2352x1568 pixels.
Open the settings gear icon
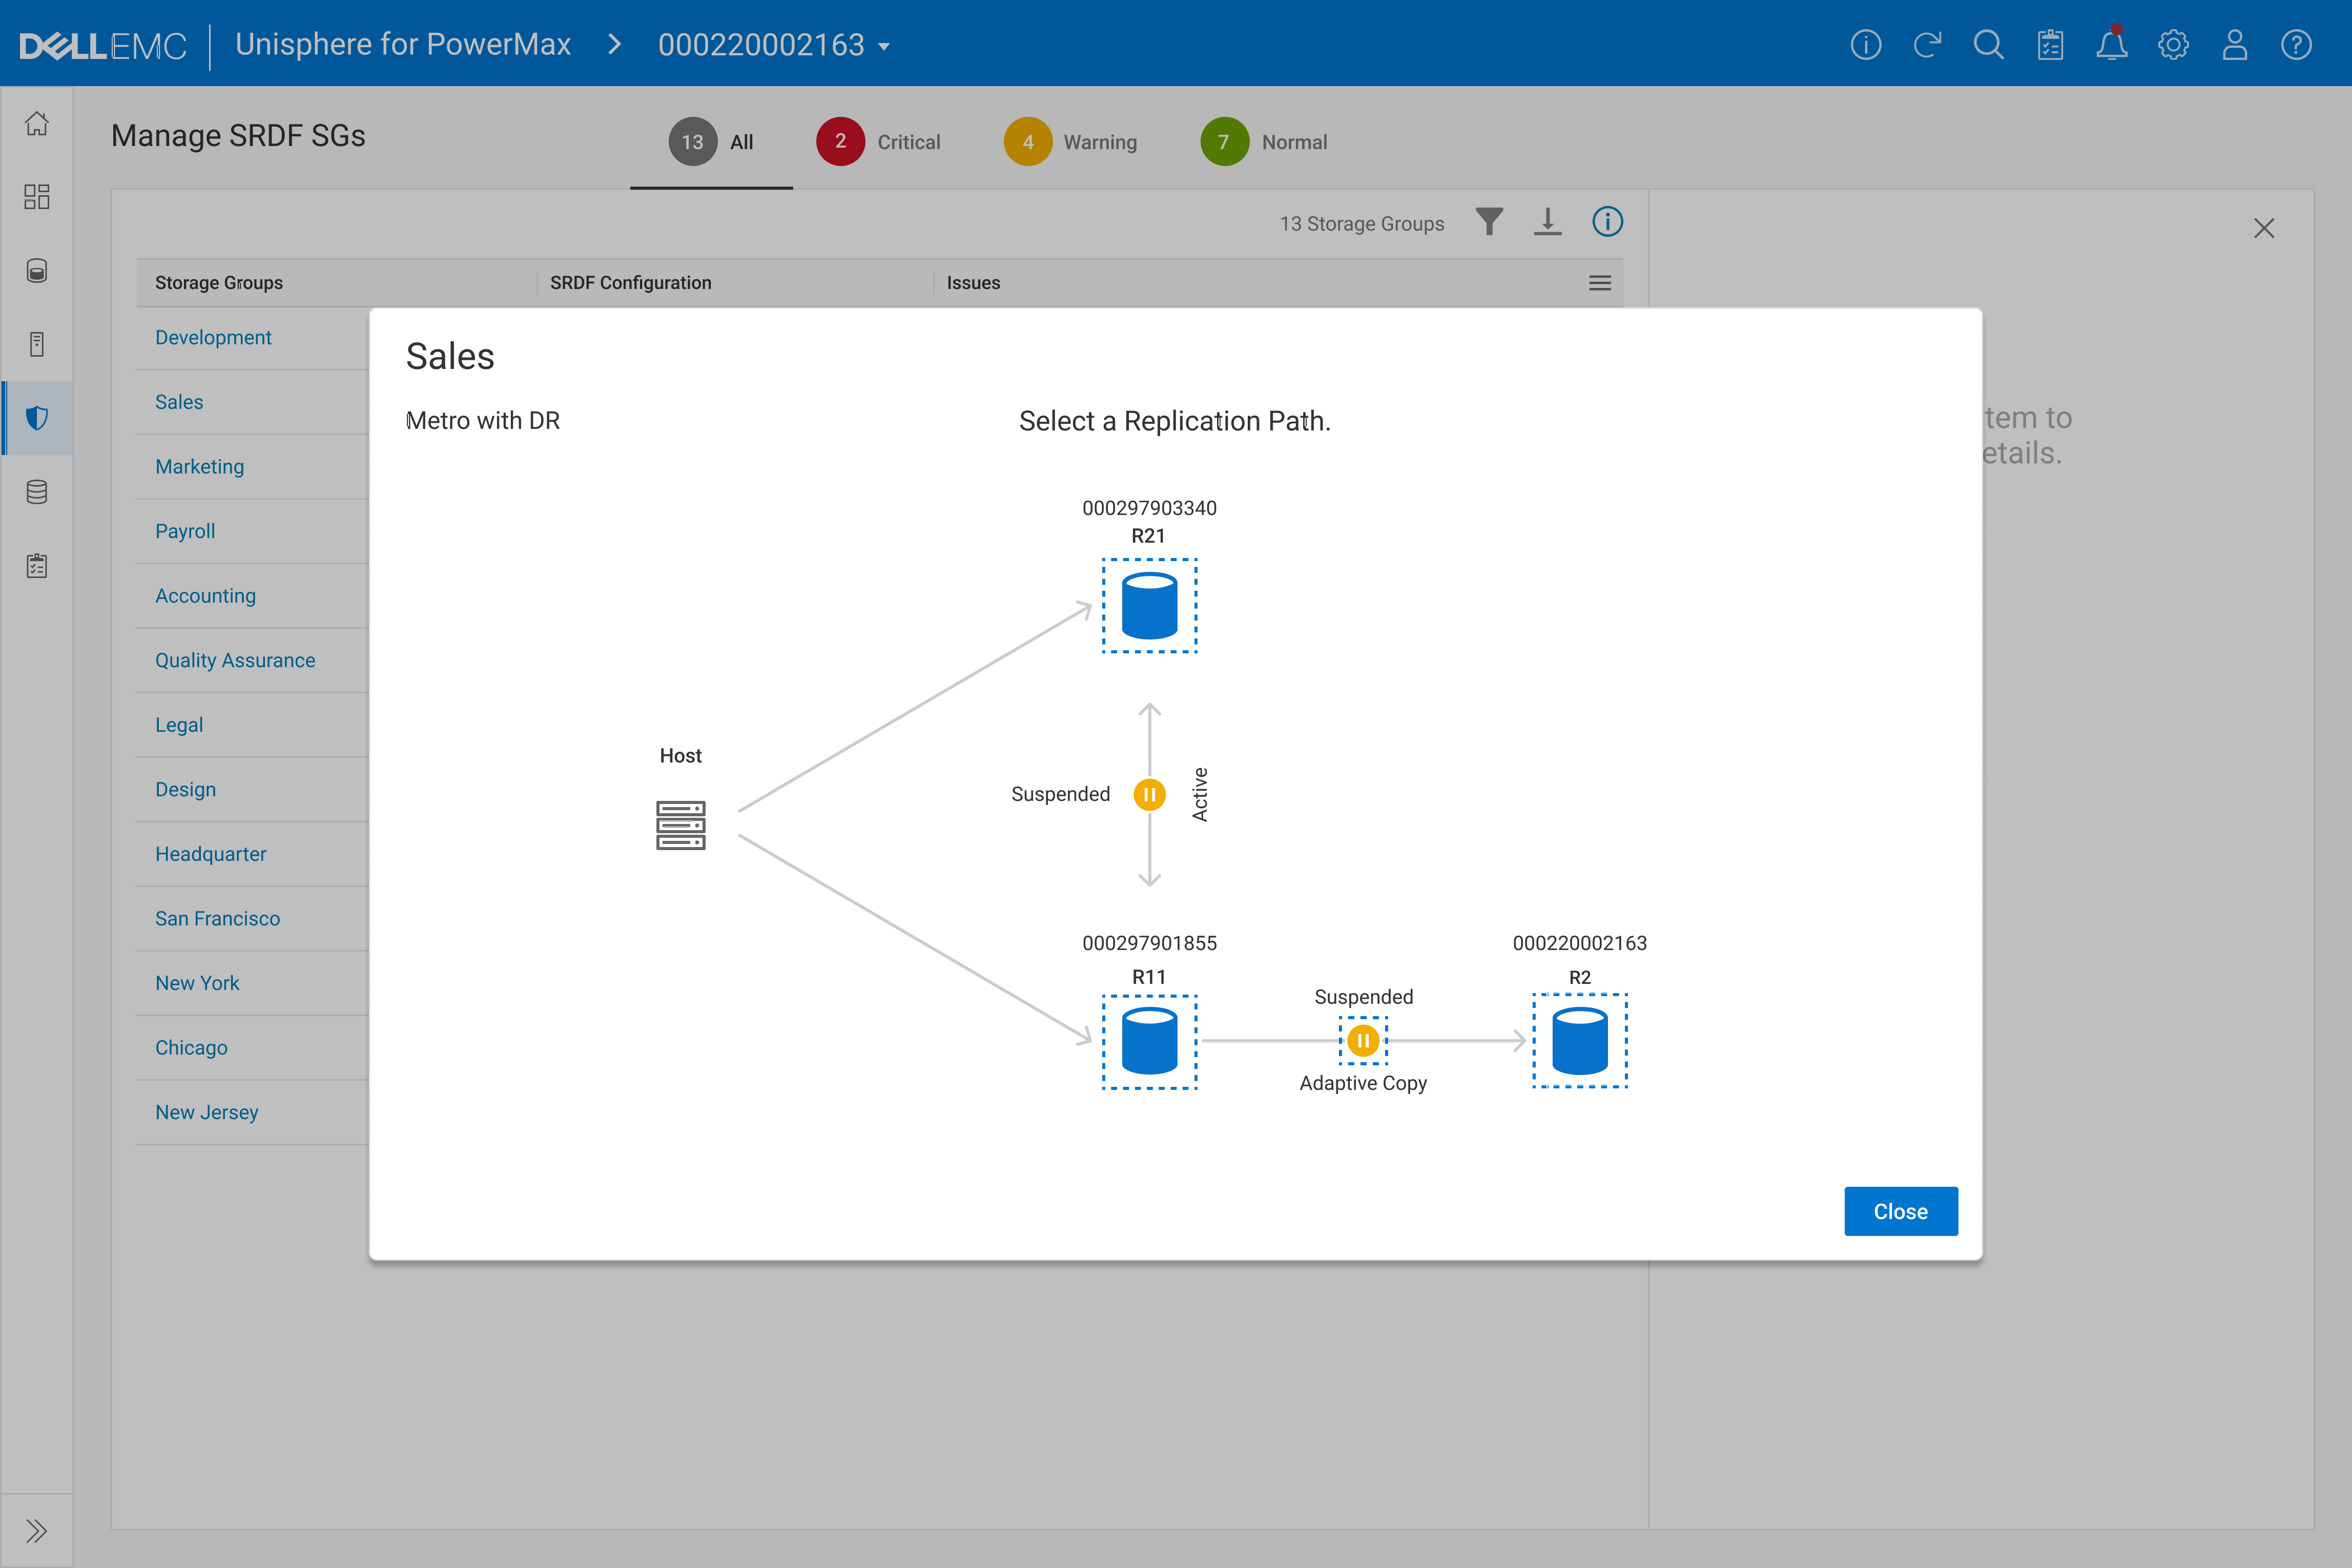click(x=2173, y=45)
